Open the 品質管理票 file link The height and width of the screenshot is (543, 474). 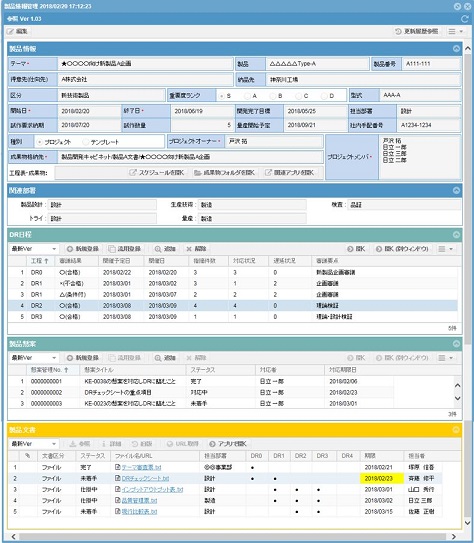click(x=140, y=501)
